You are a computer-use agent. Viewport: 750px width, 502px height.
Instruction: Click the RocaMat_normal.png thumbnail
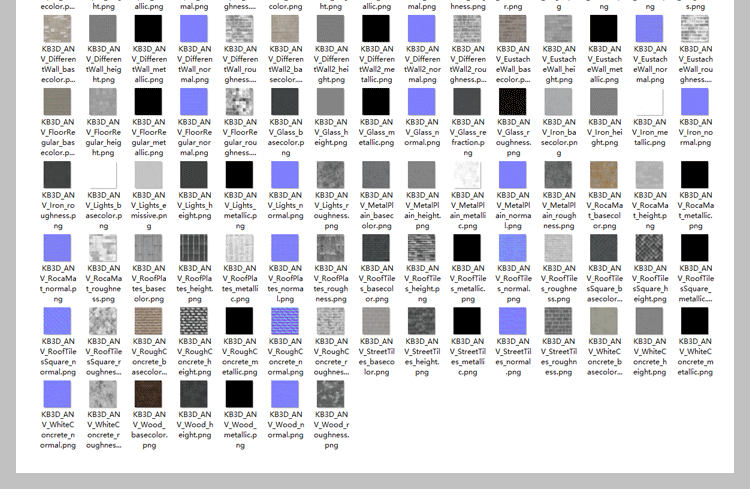click(57, 248)
